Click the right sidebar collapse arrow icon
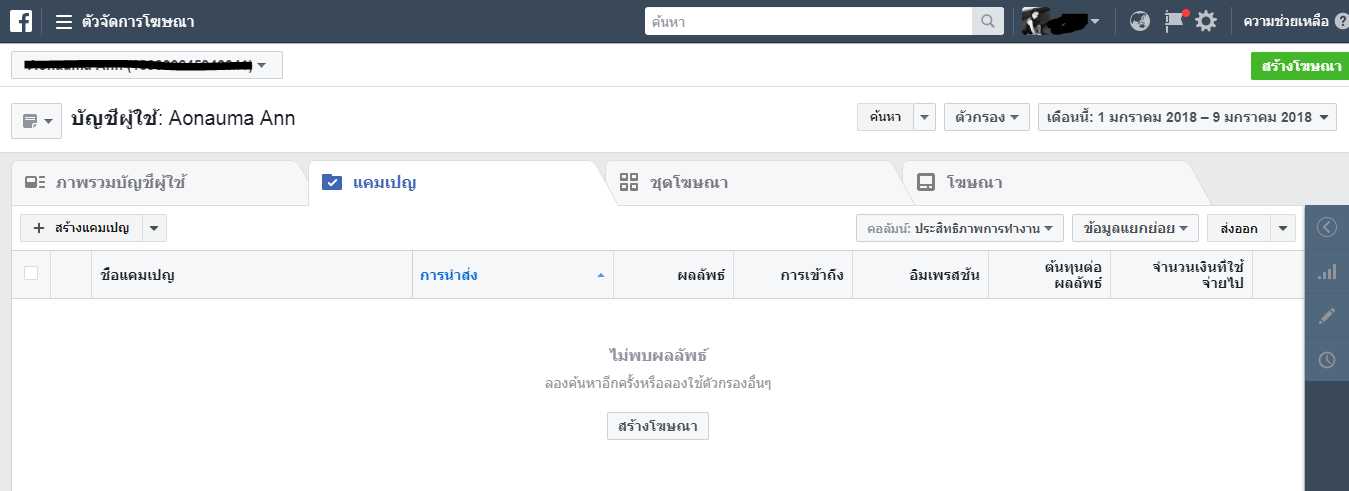 [1327, 227]
